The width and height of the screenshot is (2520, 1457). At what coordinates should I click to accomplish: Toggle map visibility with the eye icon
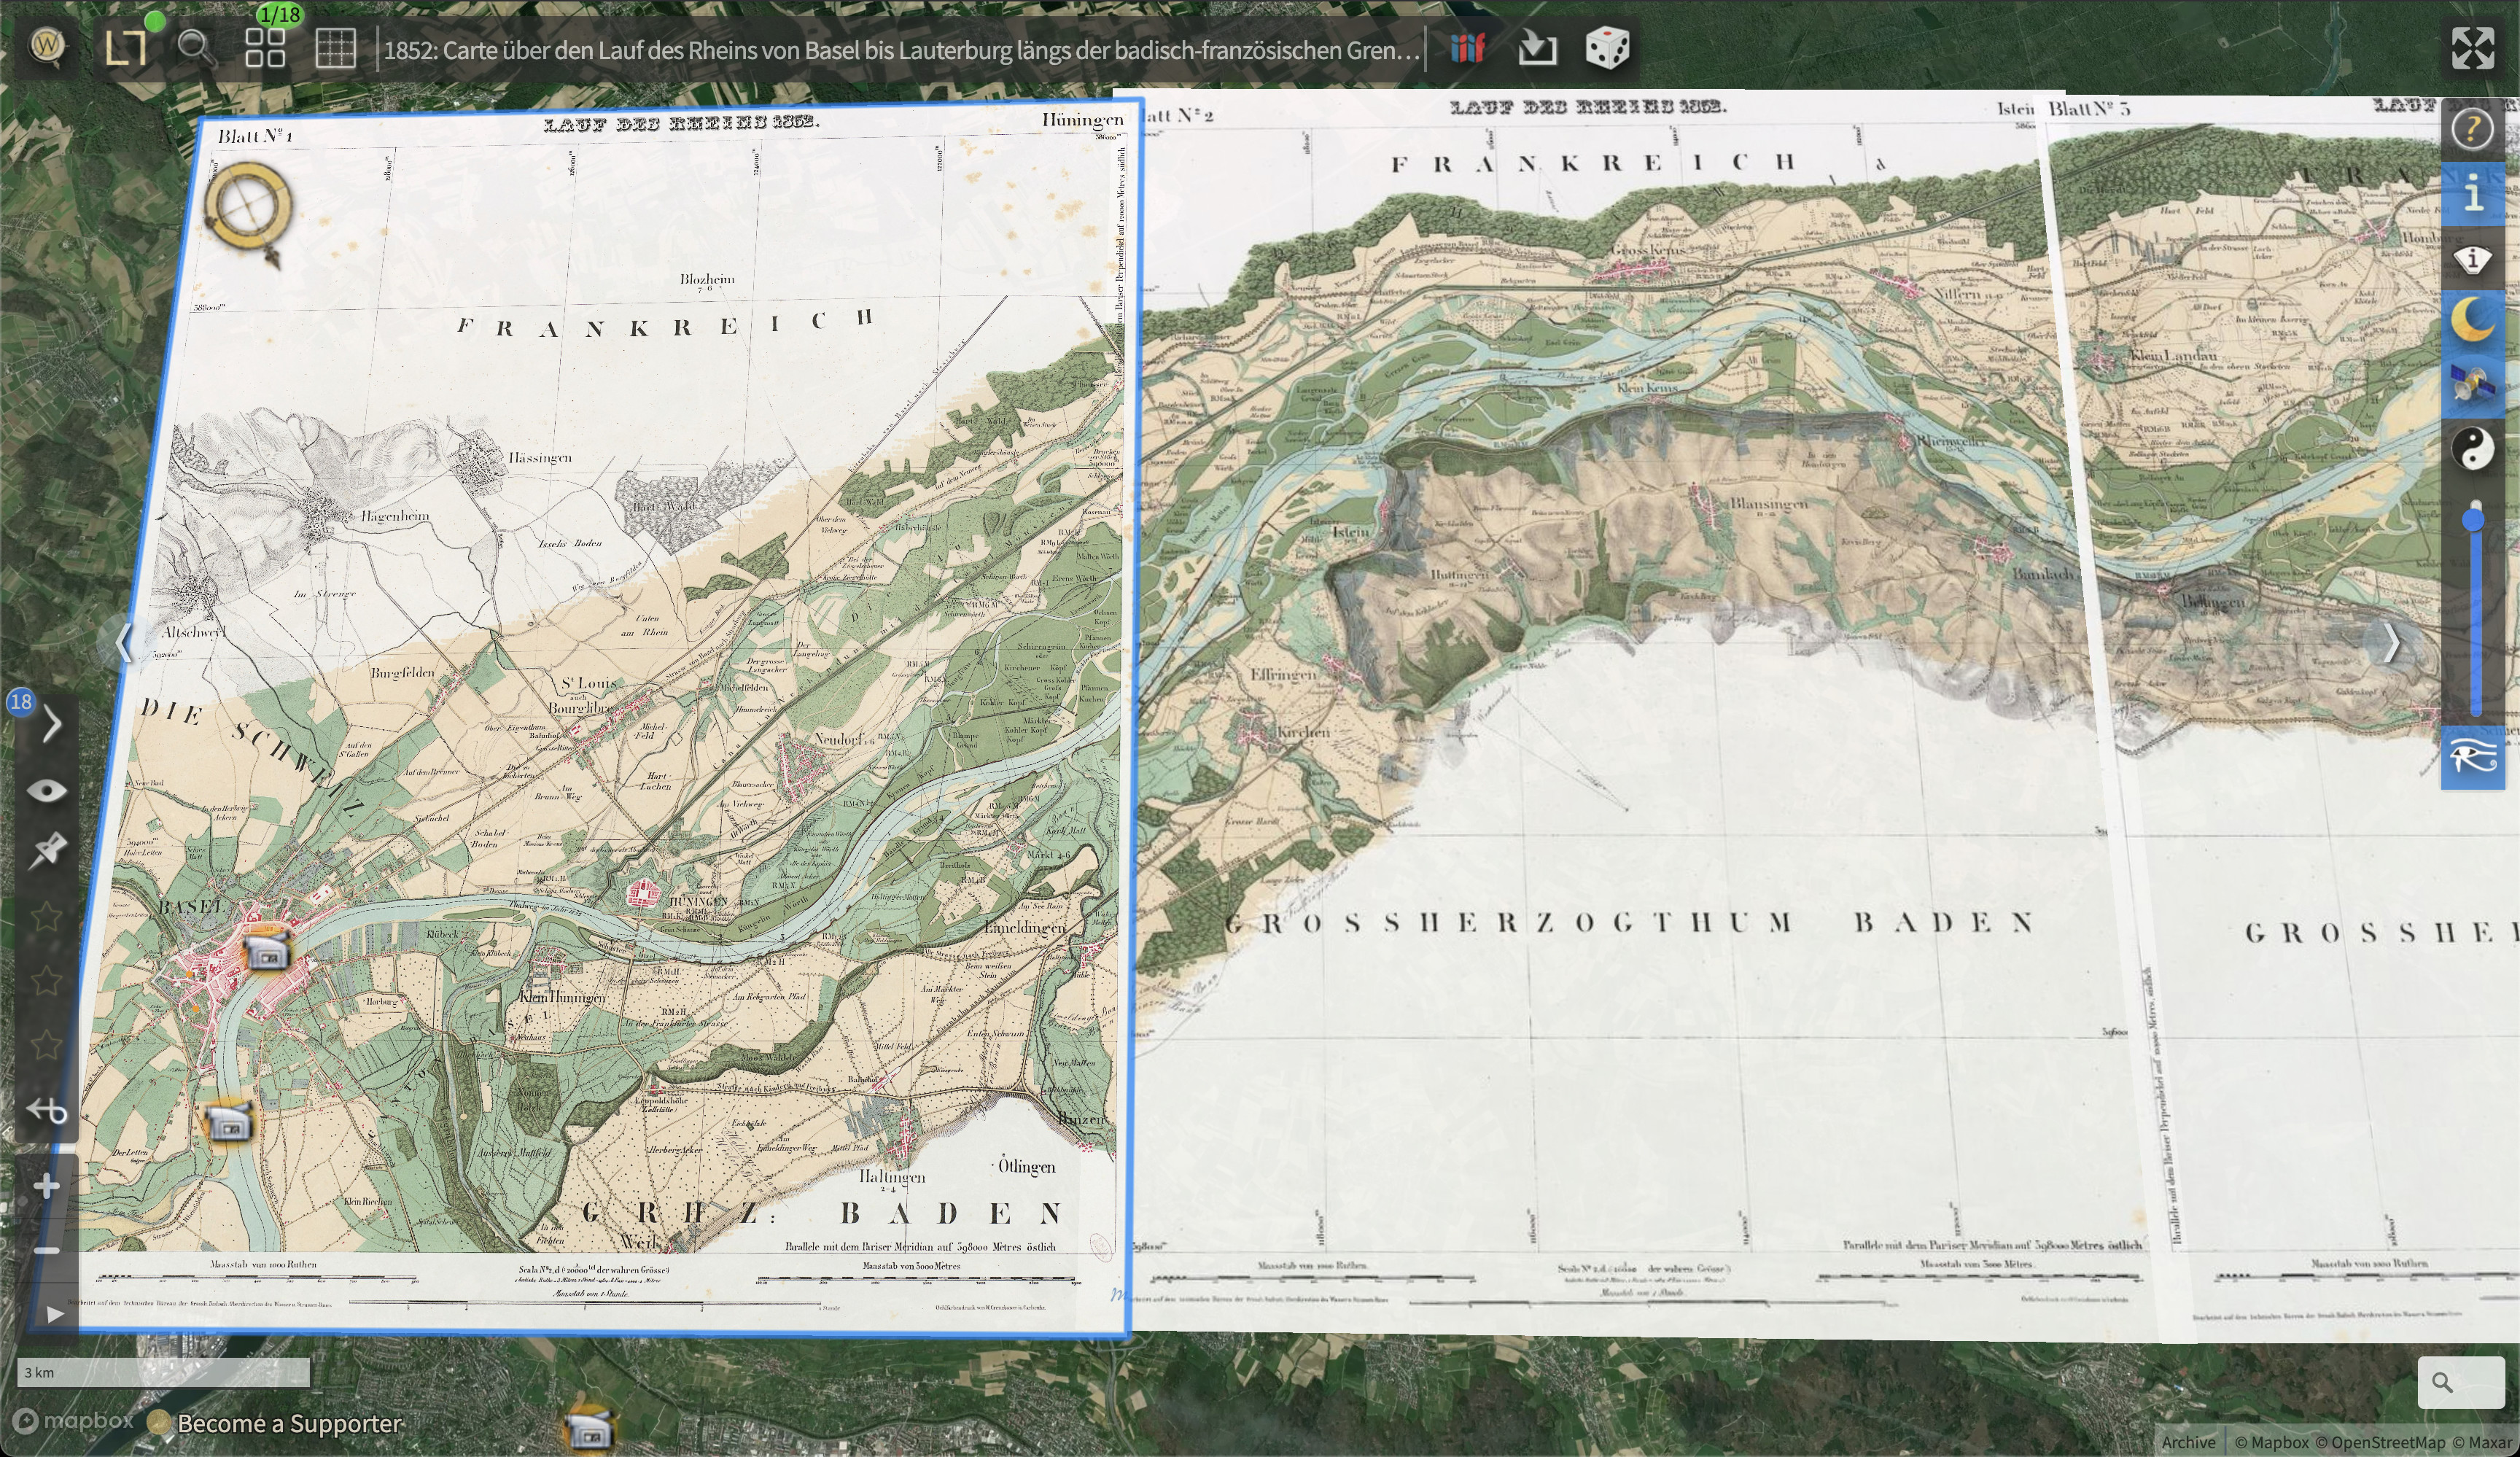point(46,791)
